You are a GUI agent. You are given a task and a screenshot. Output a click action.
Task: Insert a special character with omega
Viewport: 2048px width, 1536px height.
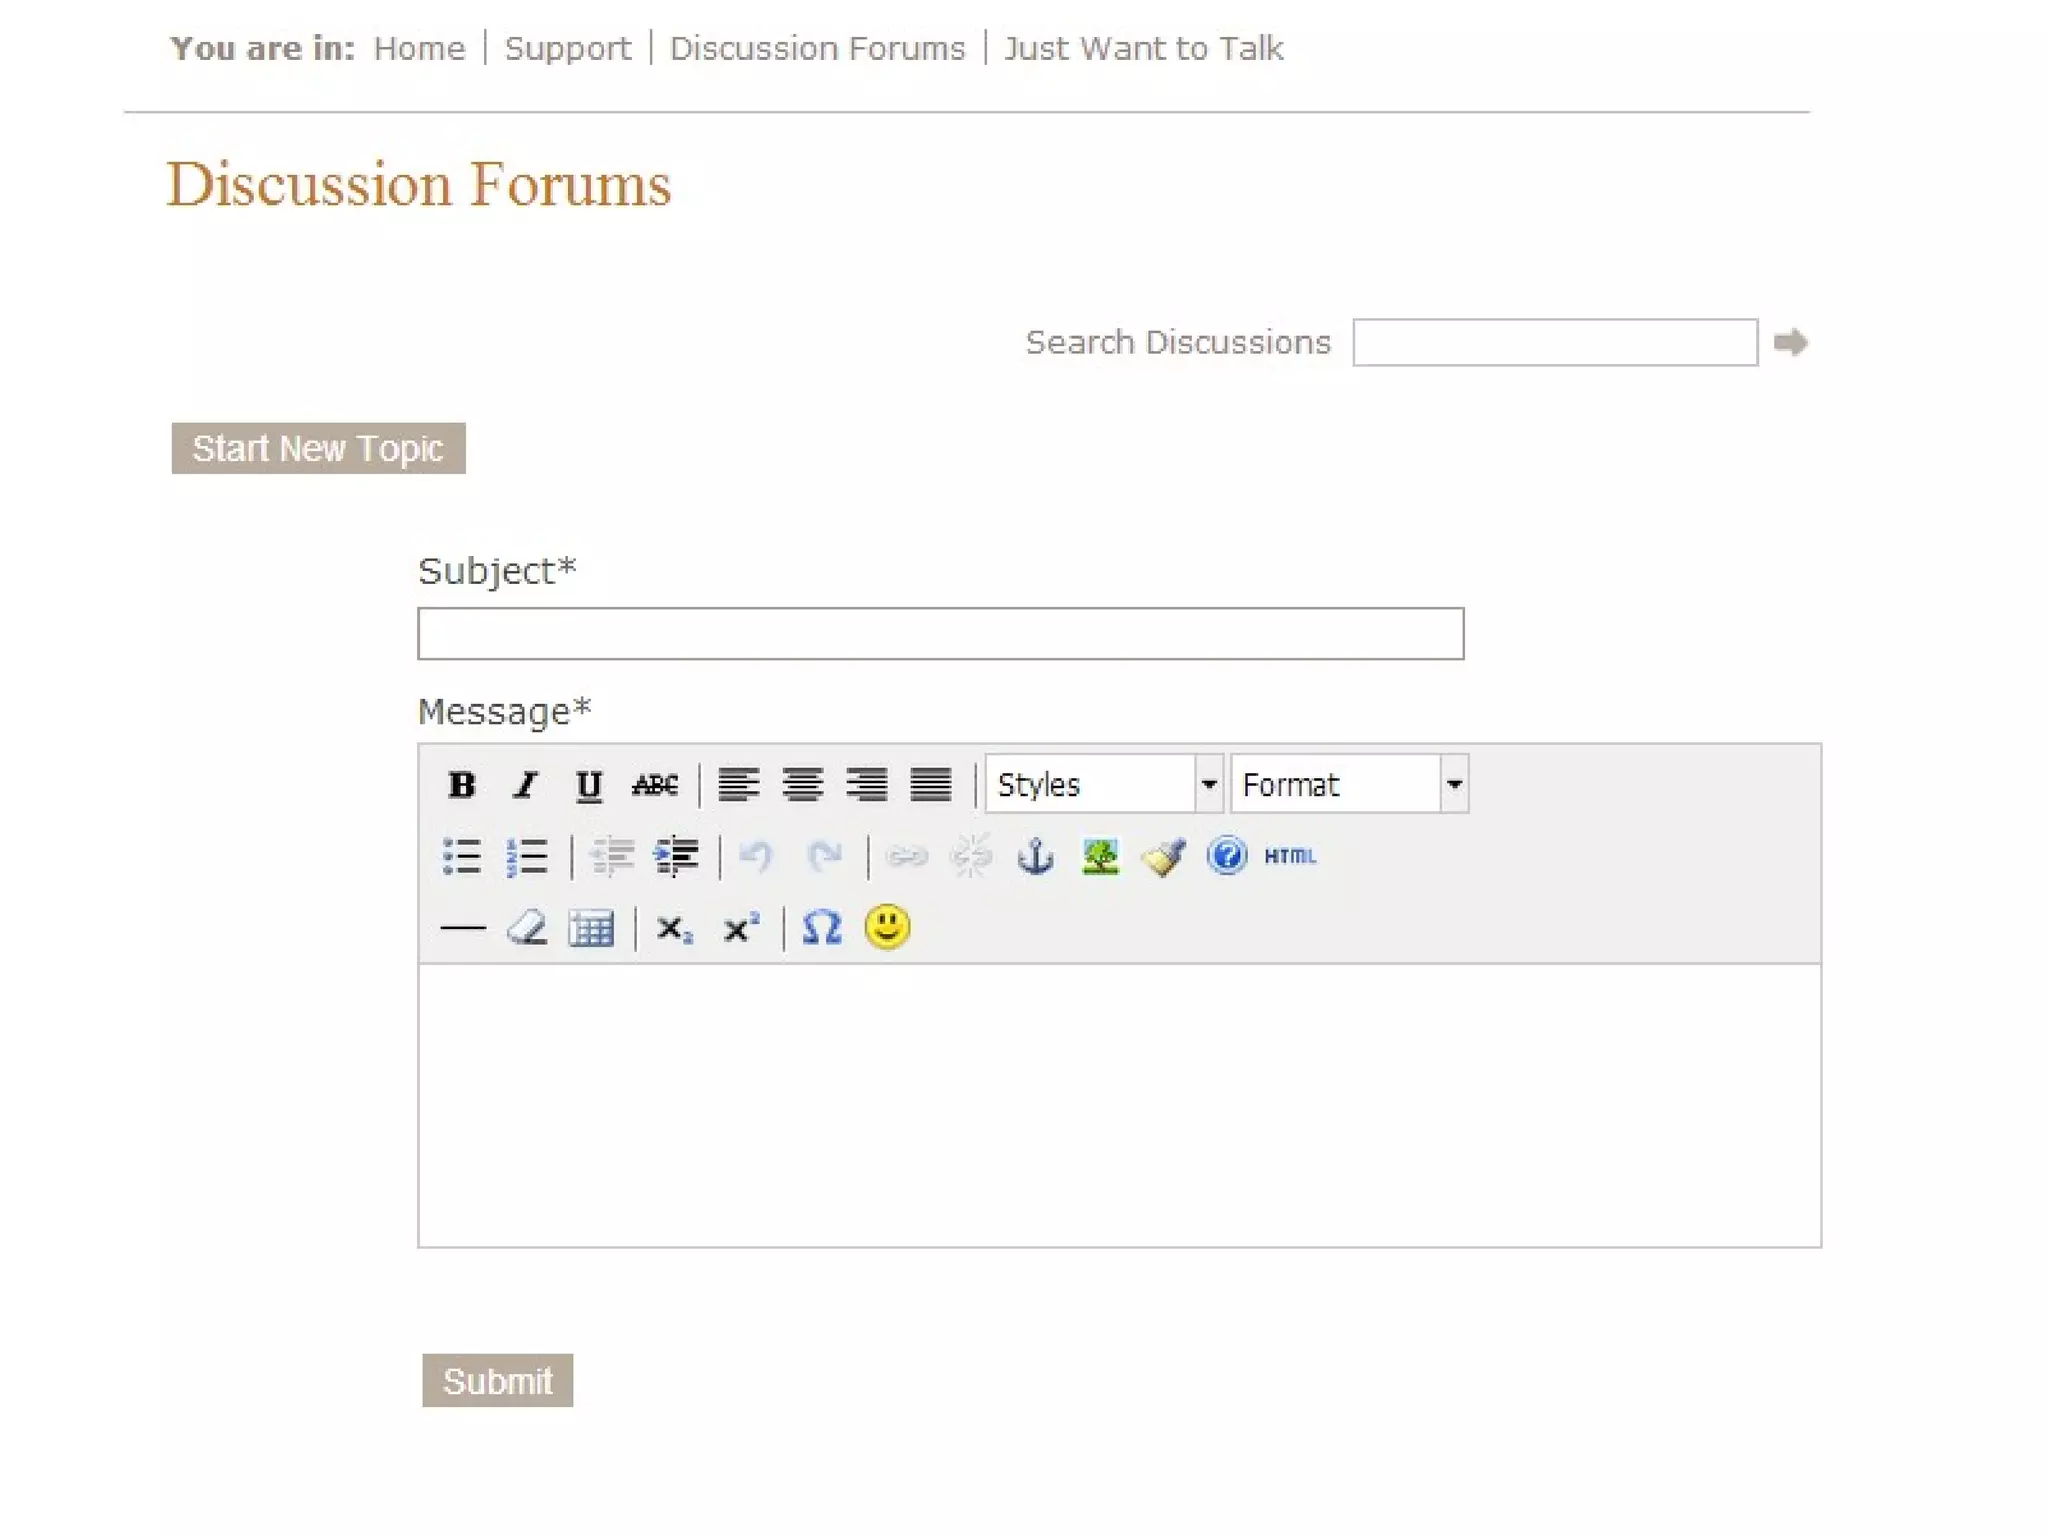(821, 928)
